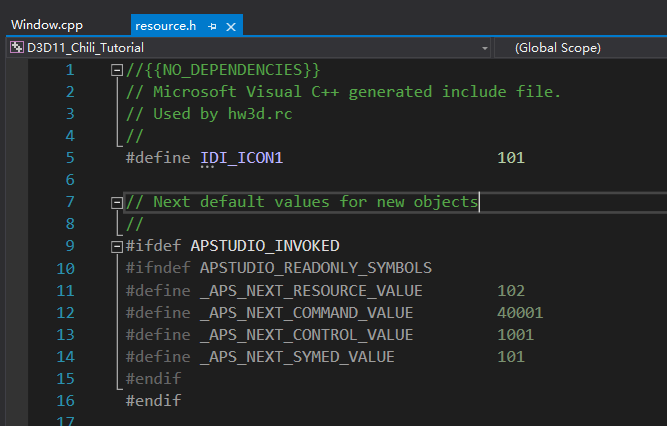This screenshot has width=667, height=426.
Task: Click the value 101 on line 5
Action: (x=511, y=158)
